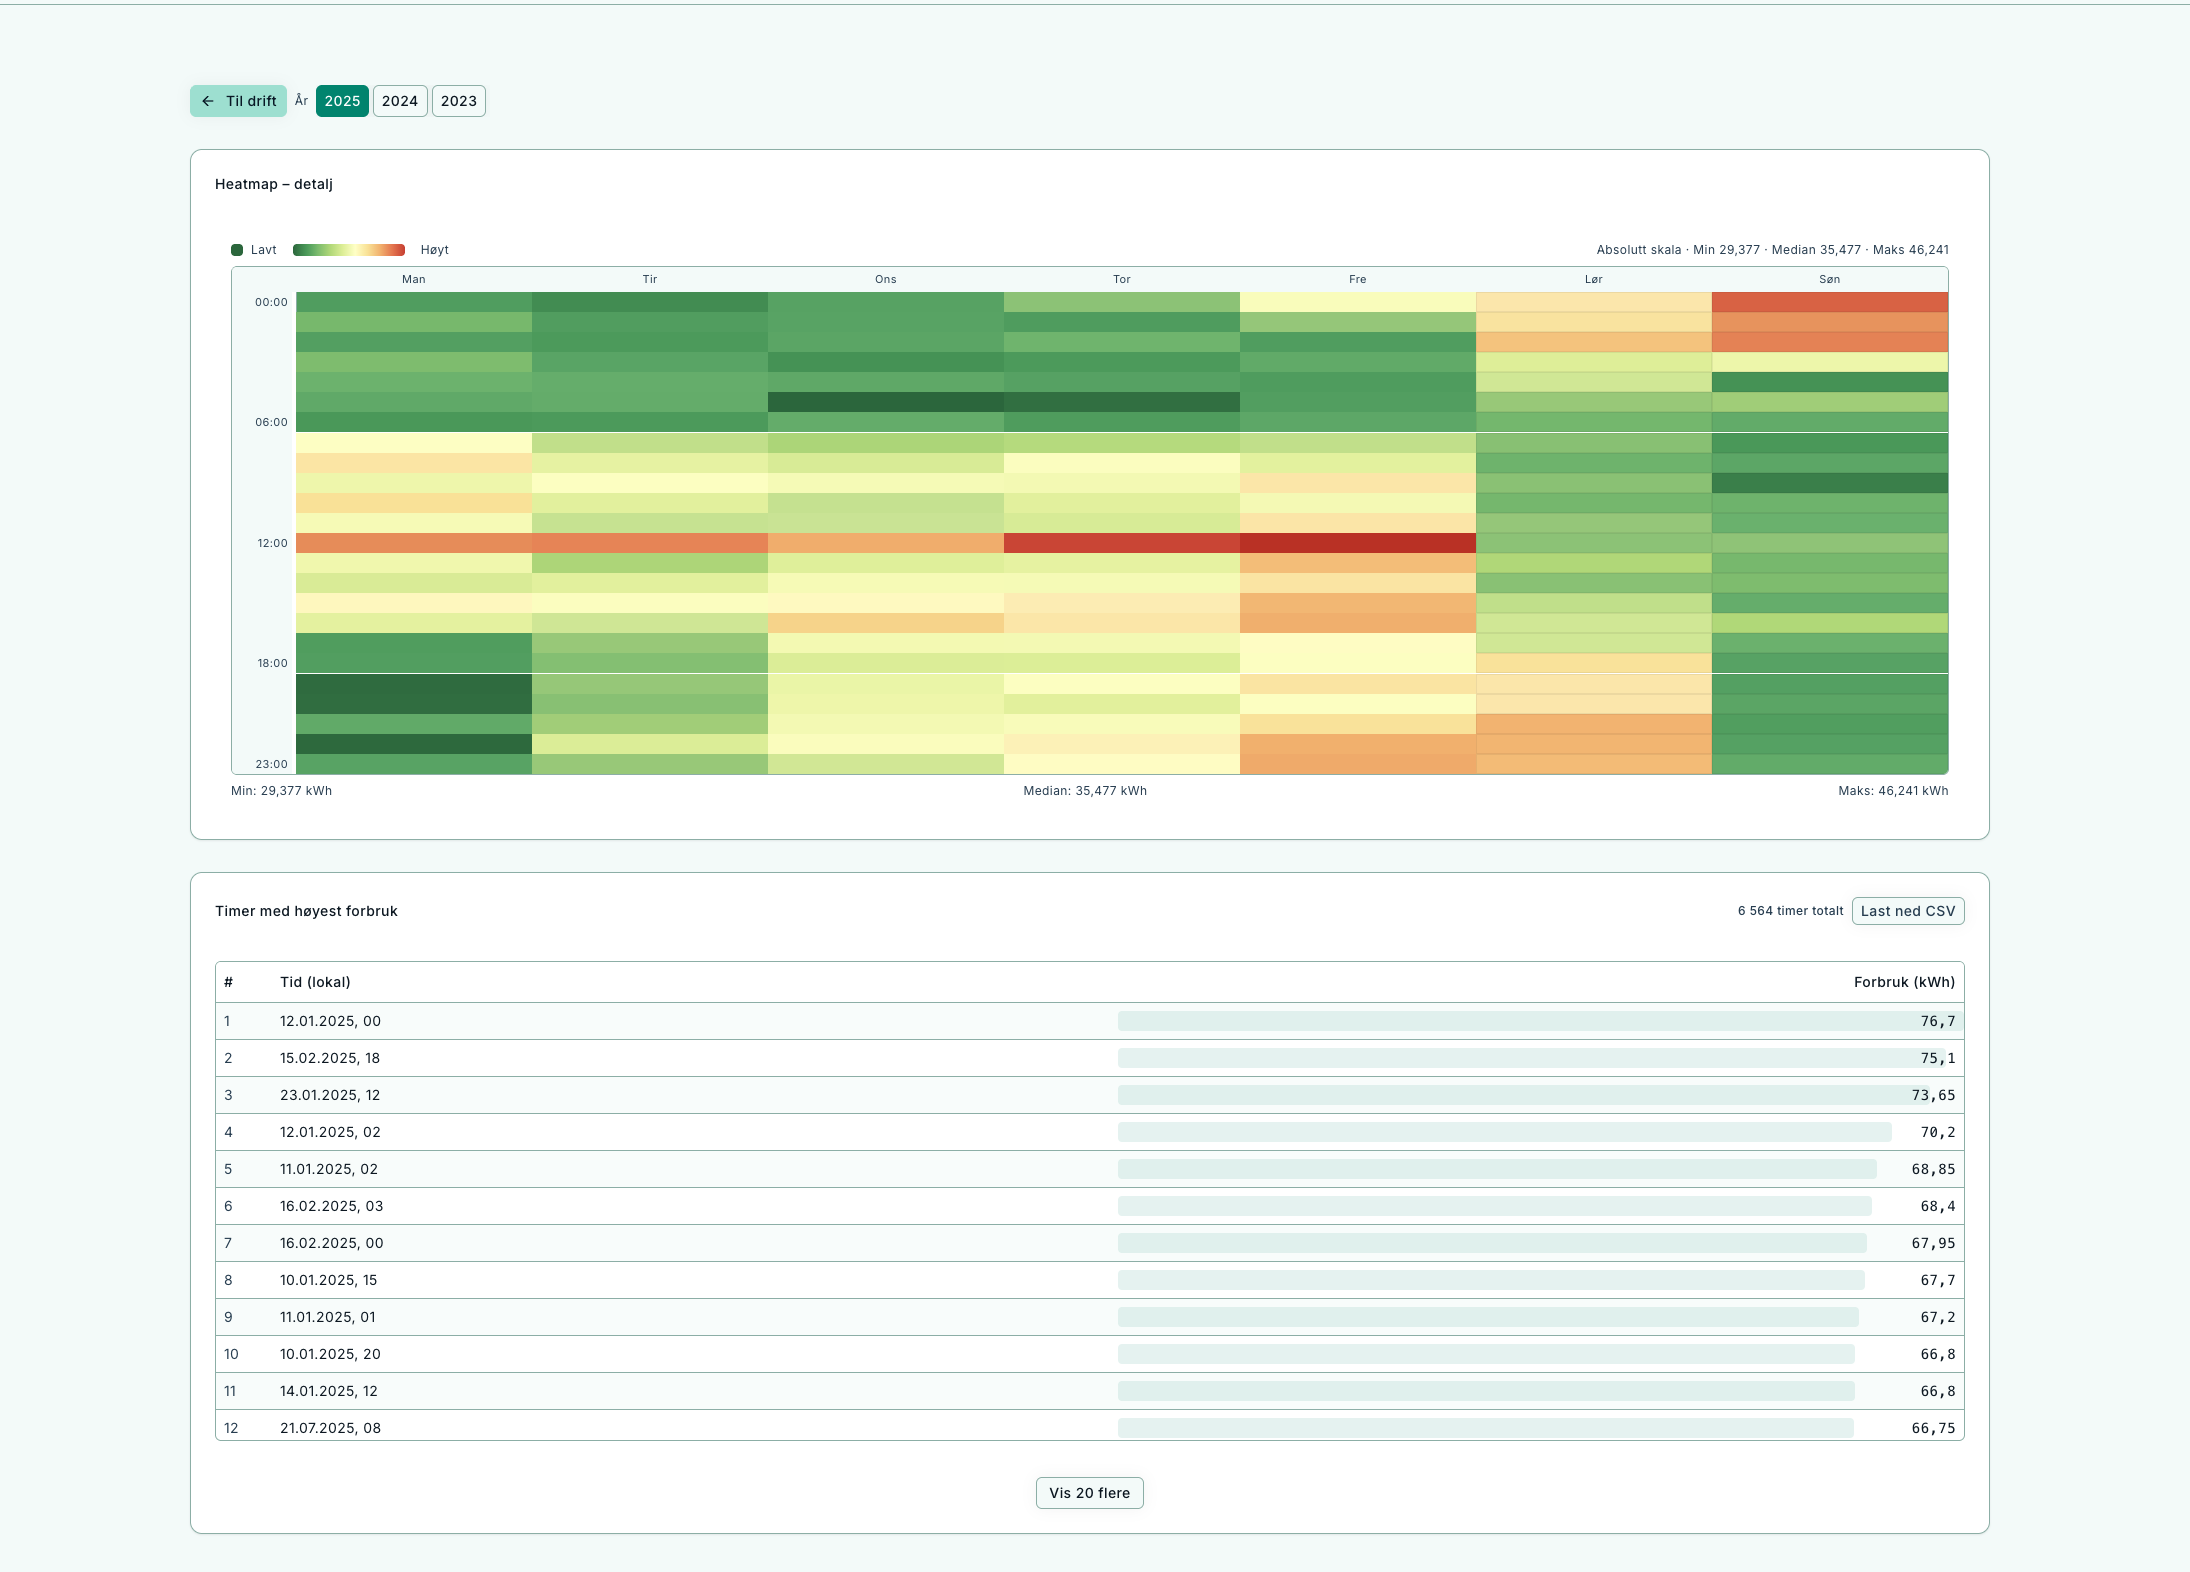2190x1572 pixels.
Task: Click the dark green Lavt legend dot
Action: pyautogui.click(x=237, y=250)
